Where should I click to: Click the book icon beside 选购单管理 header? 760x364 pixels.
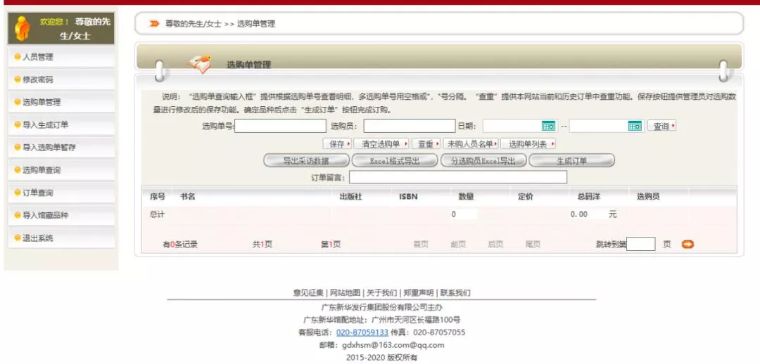tap(201, 64)
